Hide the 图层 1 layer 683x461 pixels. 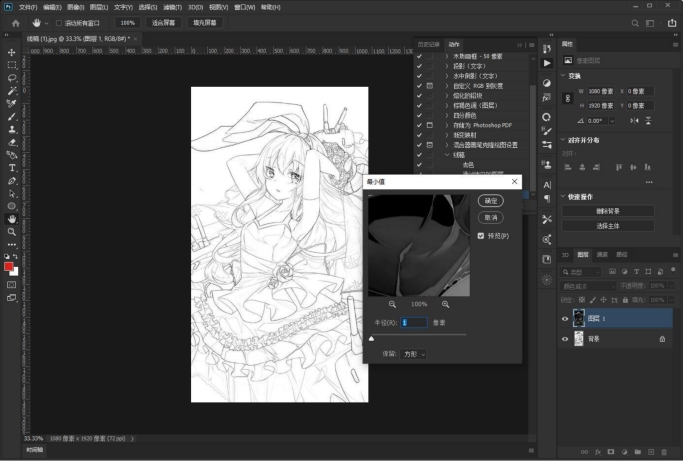tap(565, 319)
